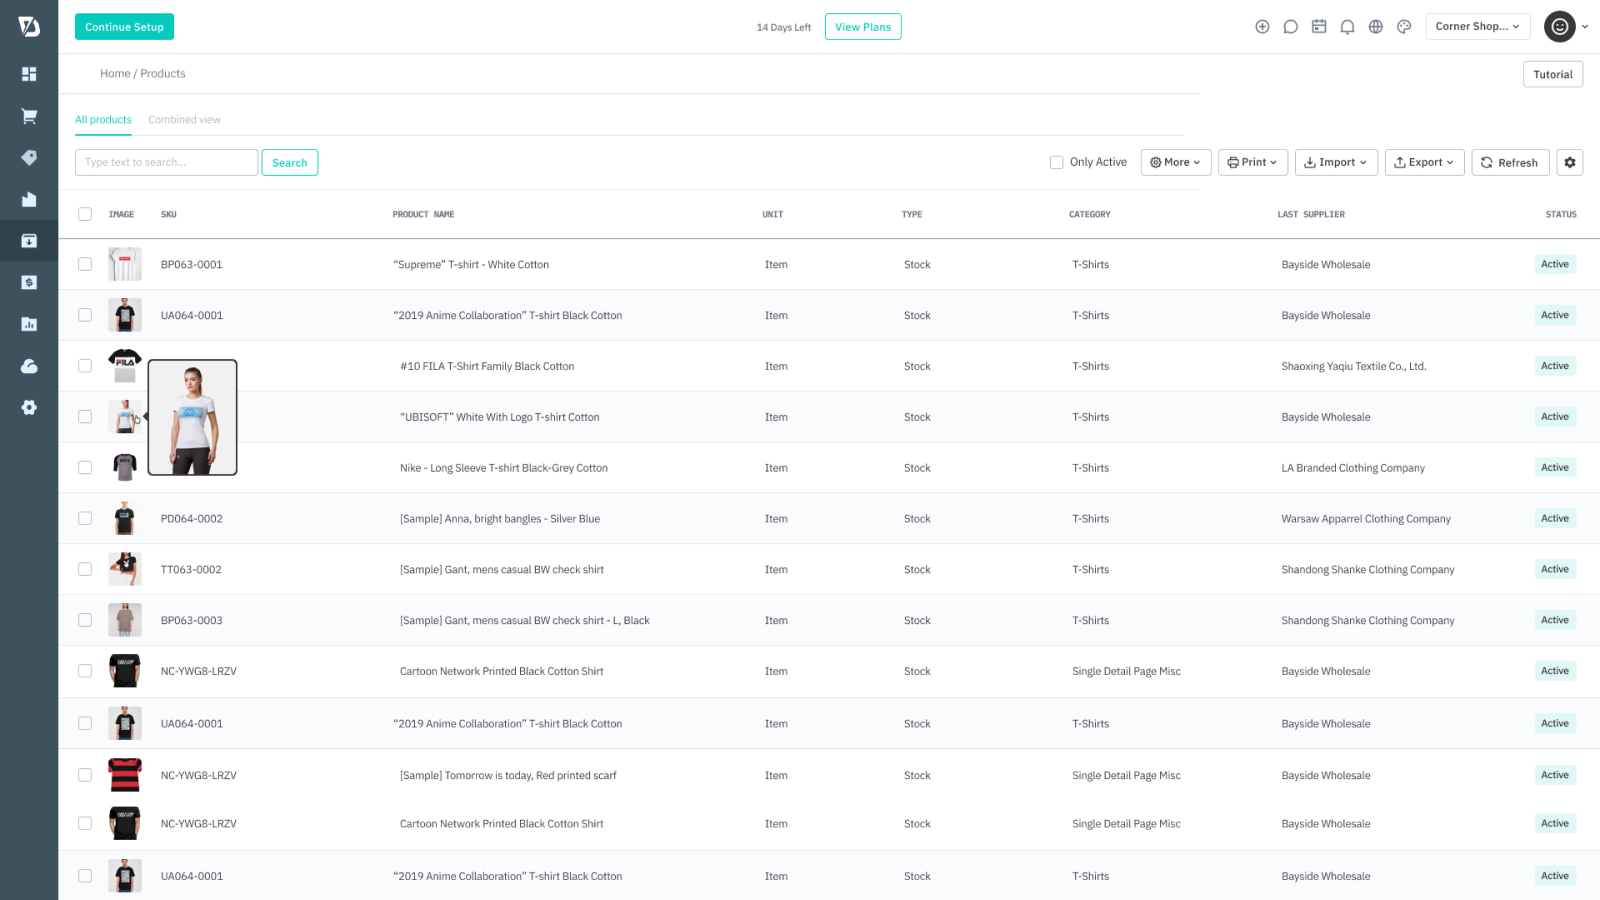
Task: Open the chat bubble icon in header
Action: (x=1291, y=27)
